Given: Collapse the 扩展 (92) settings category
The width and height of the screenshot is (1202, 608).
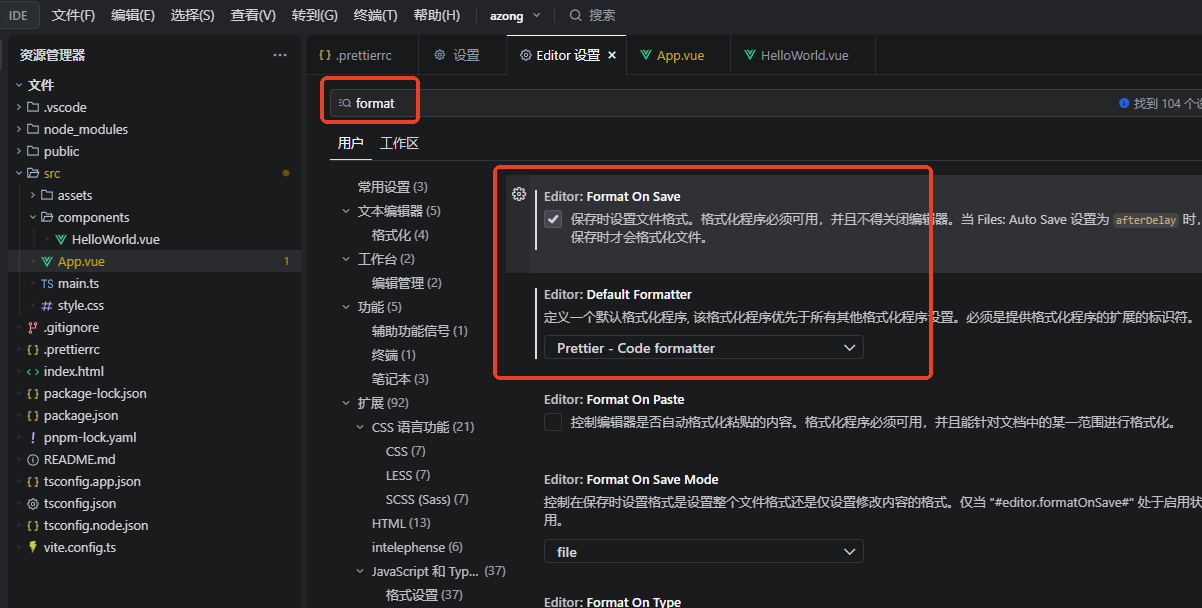Looking at the screenshot, I should coord(347,403).
